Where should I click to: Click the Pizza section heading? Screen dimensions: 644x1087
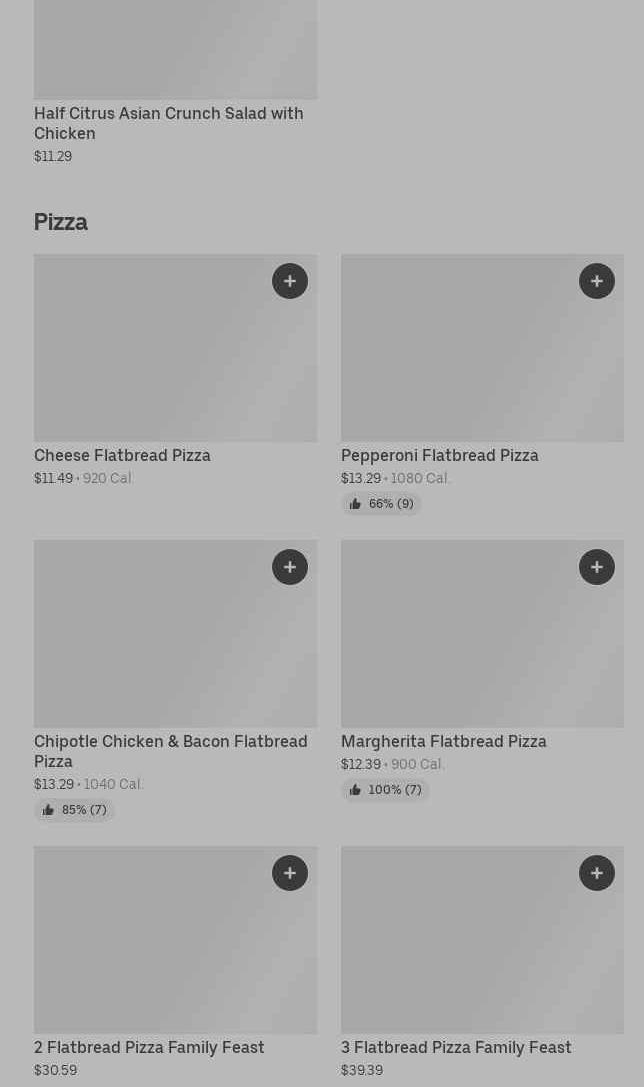(x=61, y=222)
